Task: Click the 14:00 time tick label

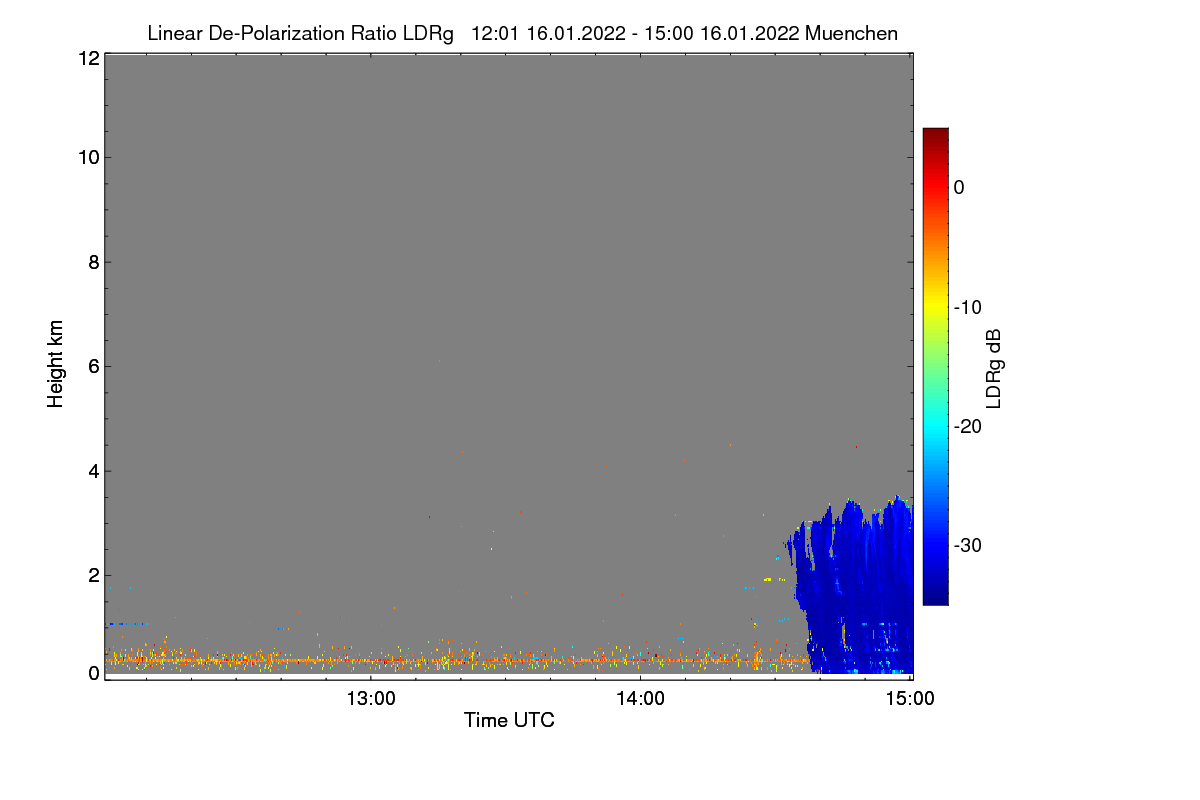Action: tap(640, 699)
